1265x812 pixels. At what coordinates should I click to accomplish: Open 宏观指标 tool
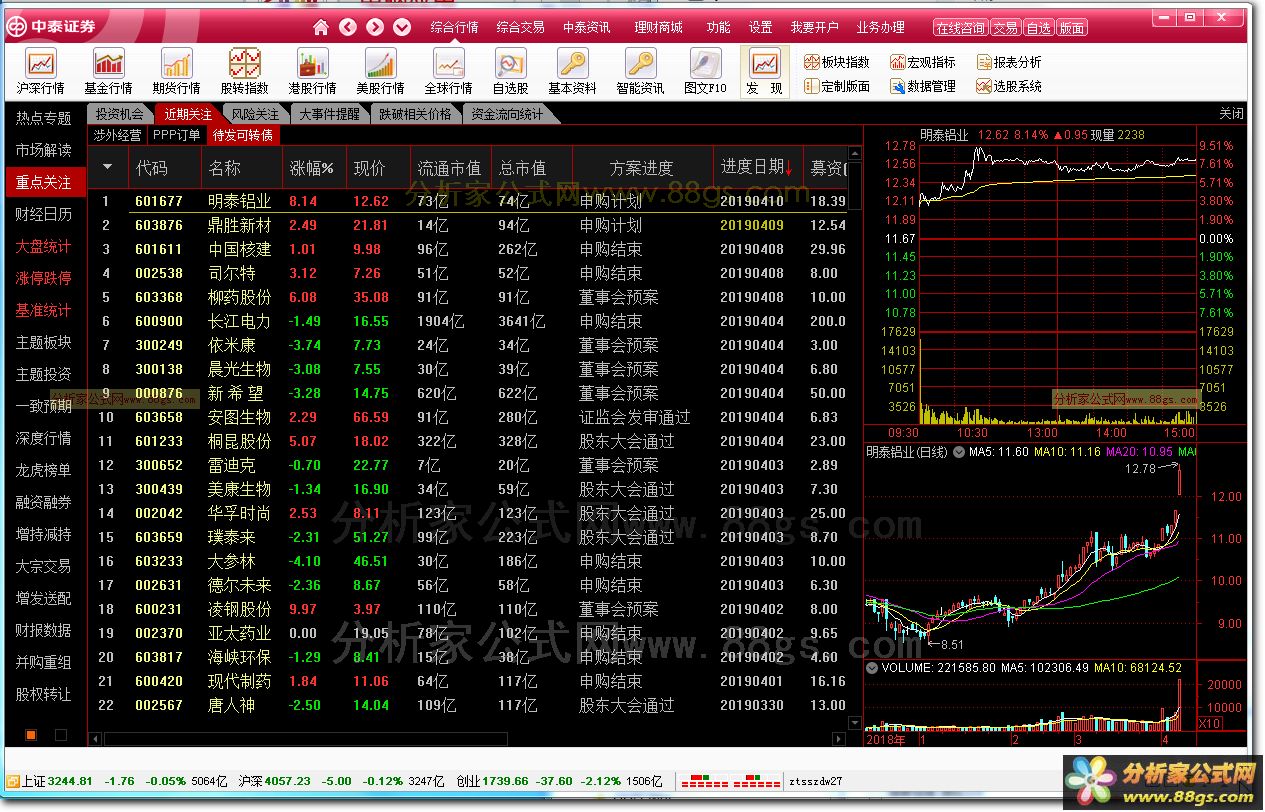tap(923, 62)
